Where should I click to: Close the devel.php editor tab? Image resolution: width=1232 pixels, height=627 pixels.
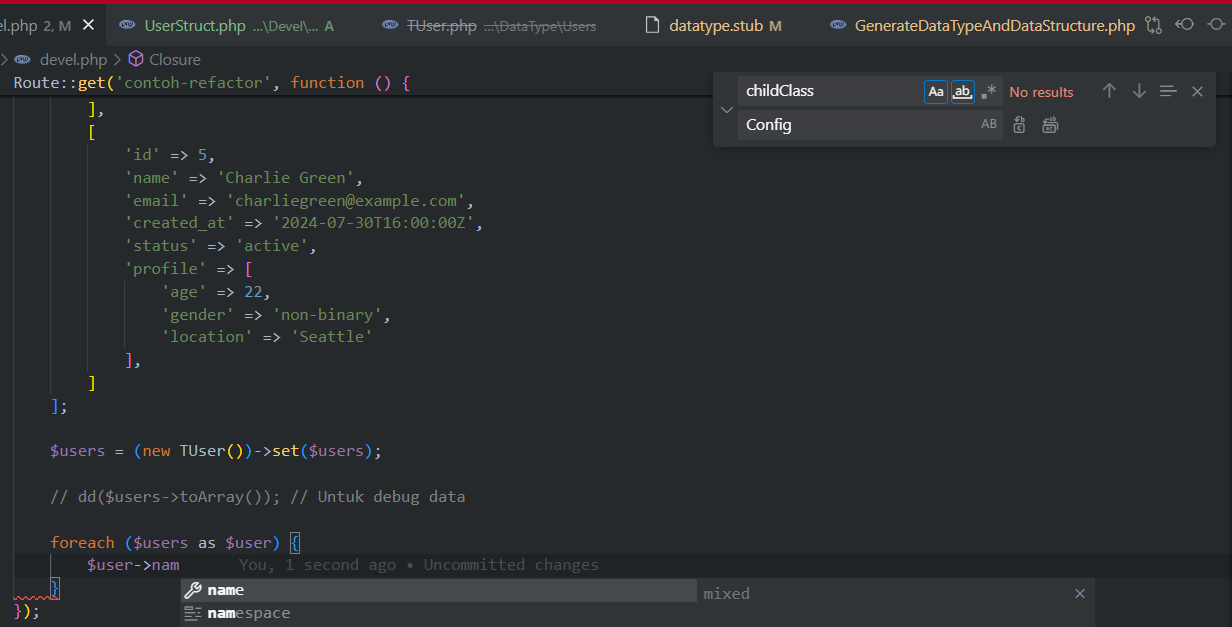[88, 26]
